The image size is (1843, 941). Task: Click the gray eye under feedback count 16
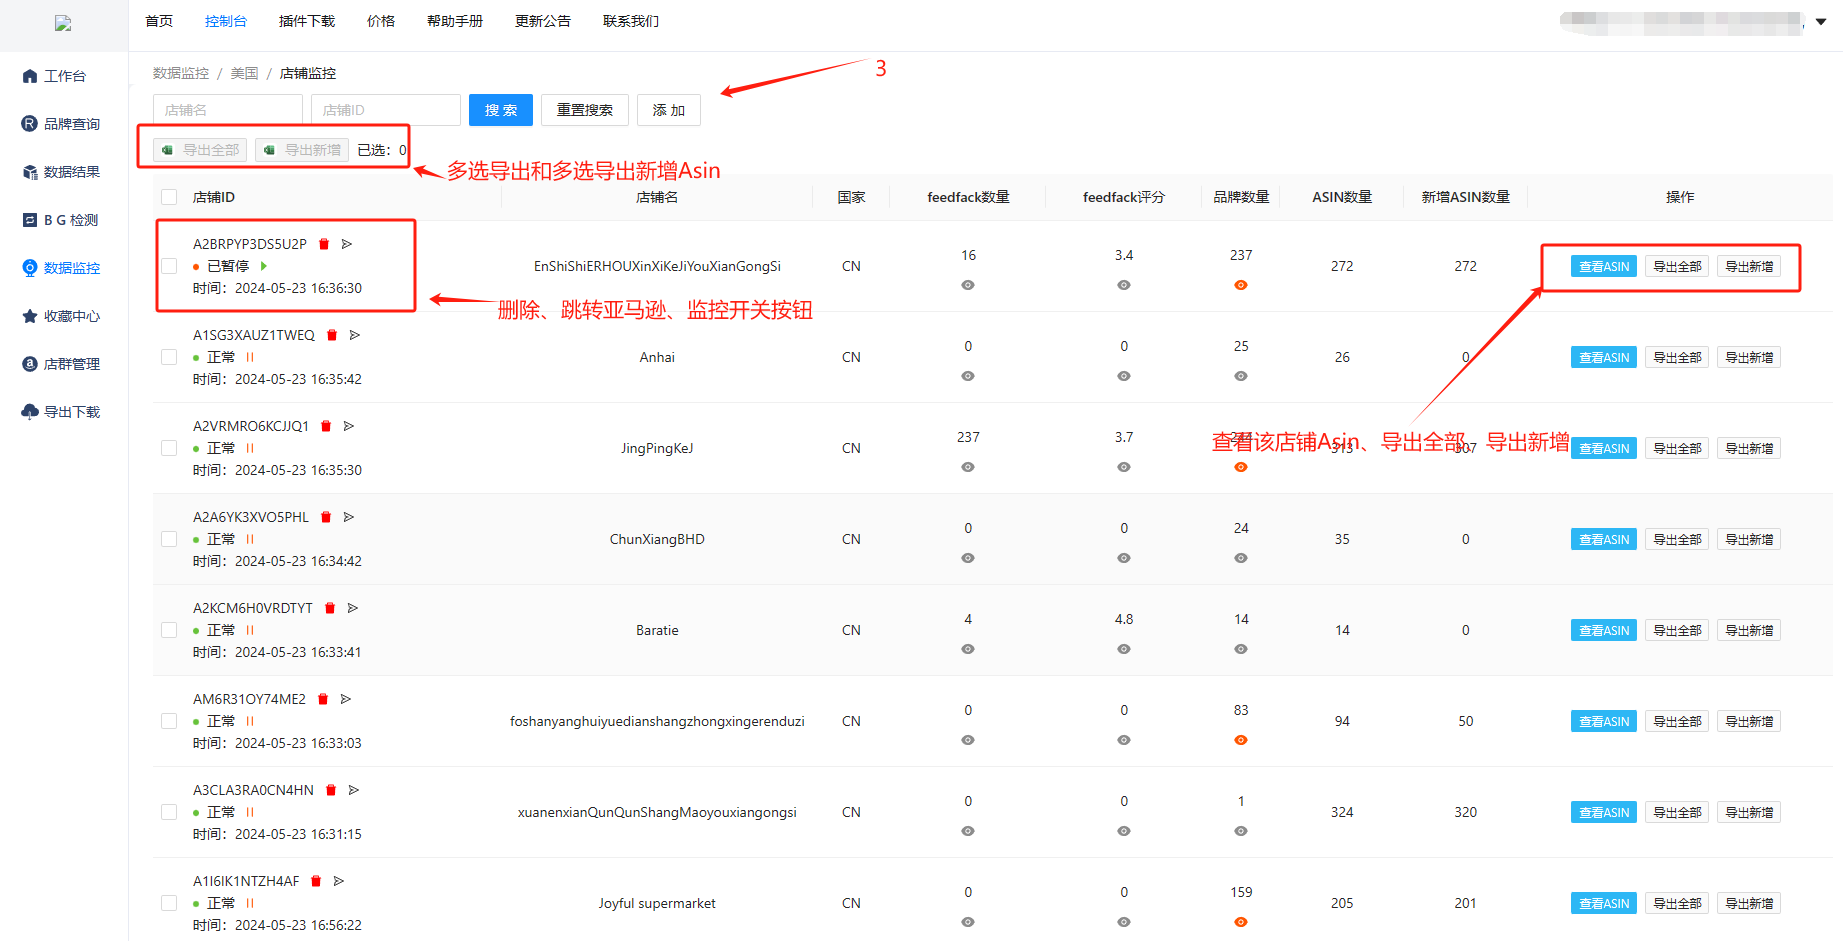967,285
